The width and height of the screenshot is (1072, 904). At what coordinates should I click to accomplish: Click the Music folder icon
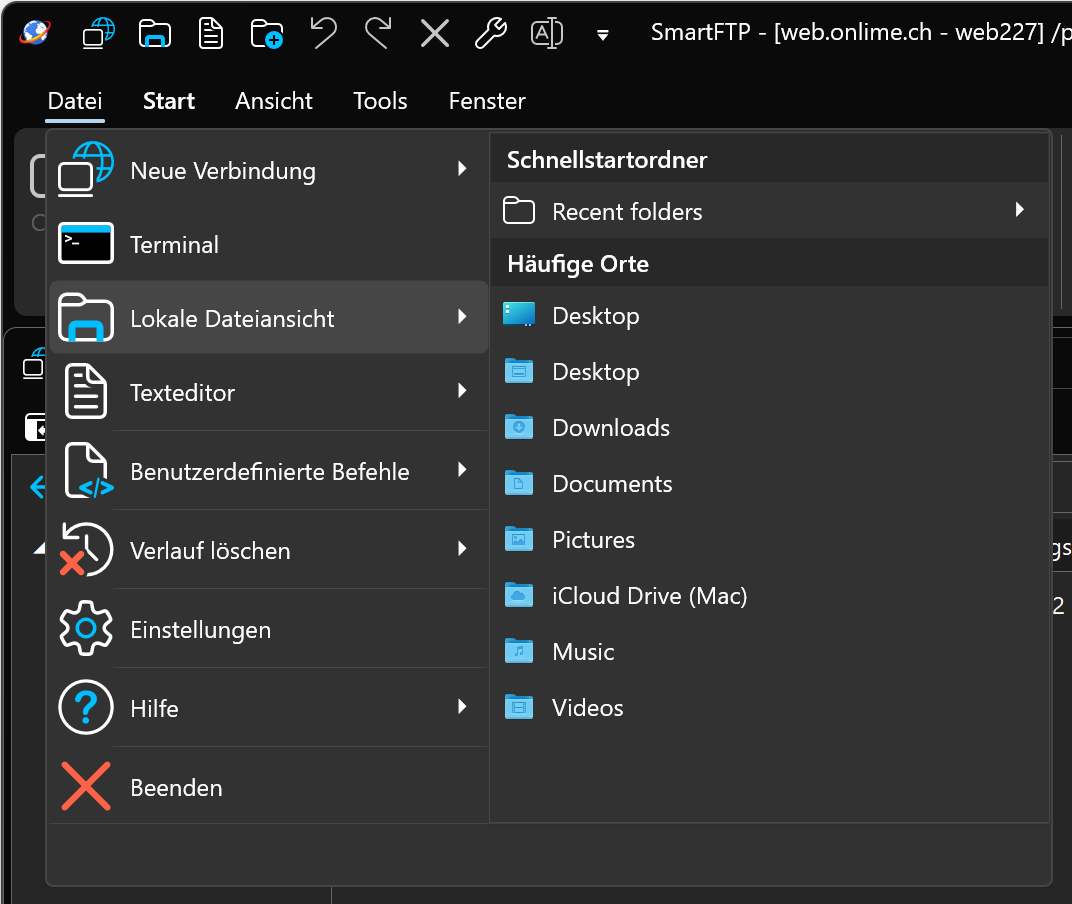pos(519,651)
